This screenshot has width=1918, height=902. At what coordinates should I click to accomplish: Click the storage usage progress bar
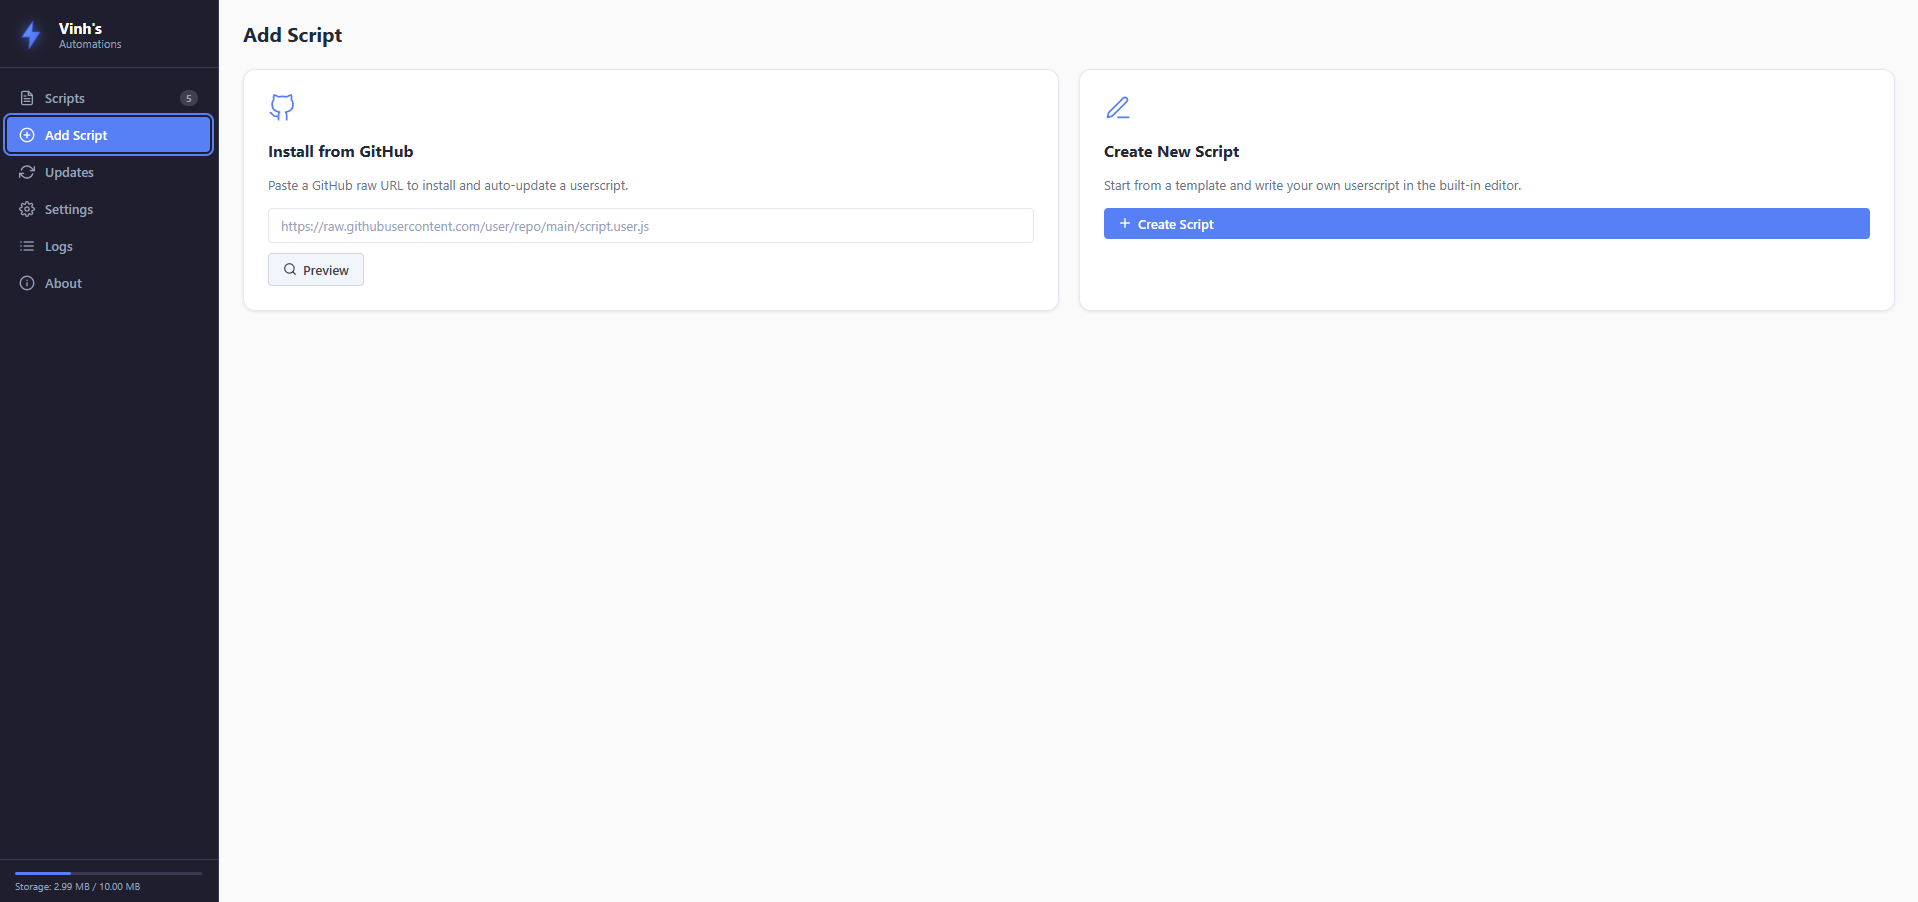pos(108,873)
